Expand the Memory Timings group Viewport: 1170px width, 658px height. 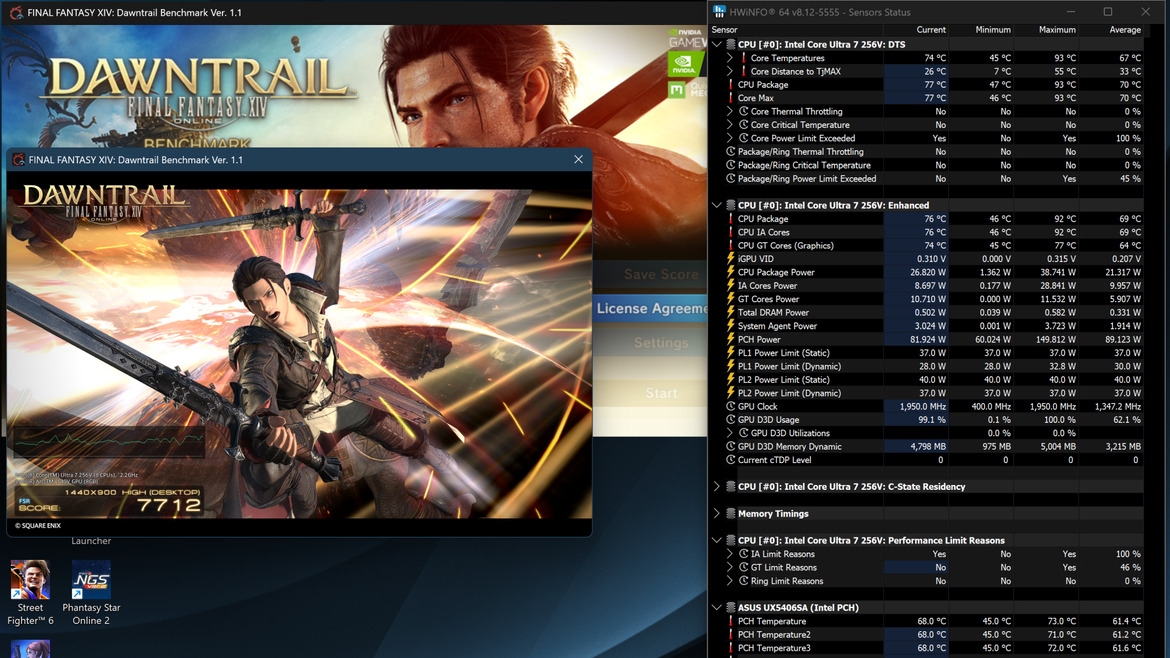pos(717,514)
